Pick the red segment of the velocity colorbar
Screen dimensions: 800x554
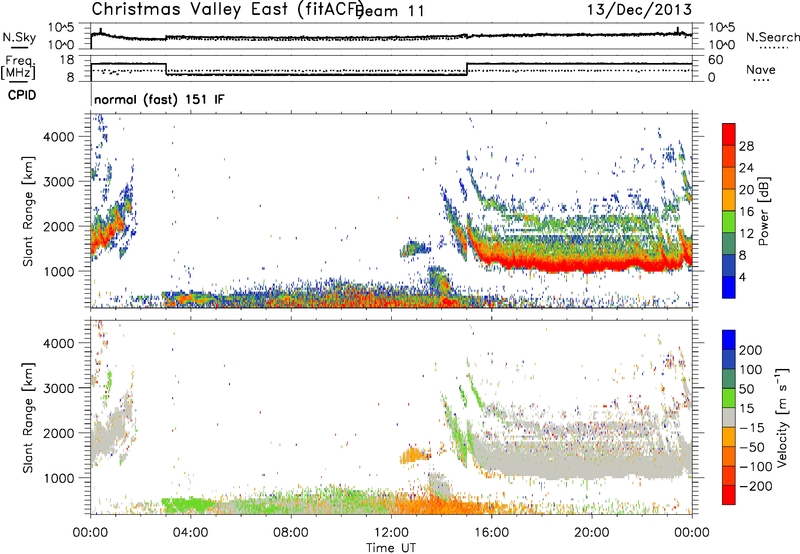click(729, 495)
